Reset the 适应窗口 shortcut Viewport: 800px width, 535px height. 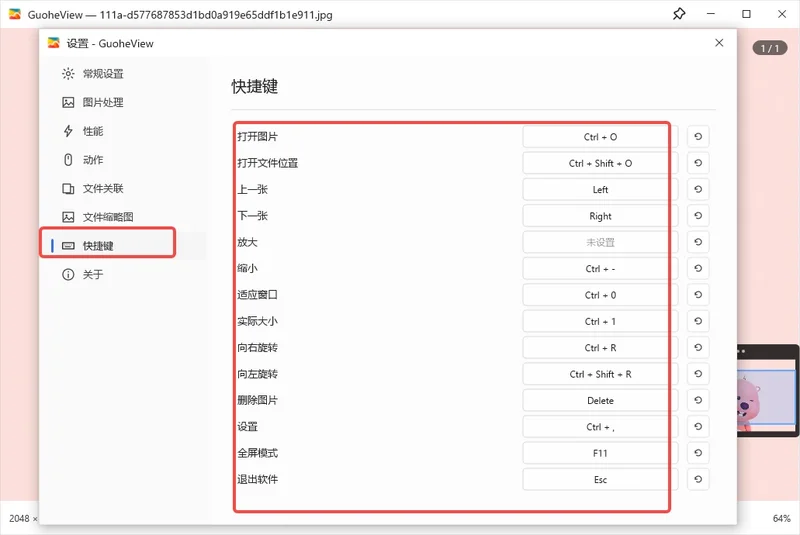tap(698, 295)
